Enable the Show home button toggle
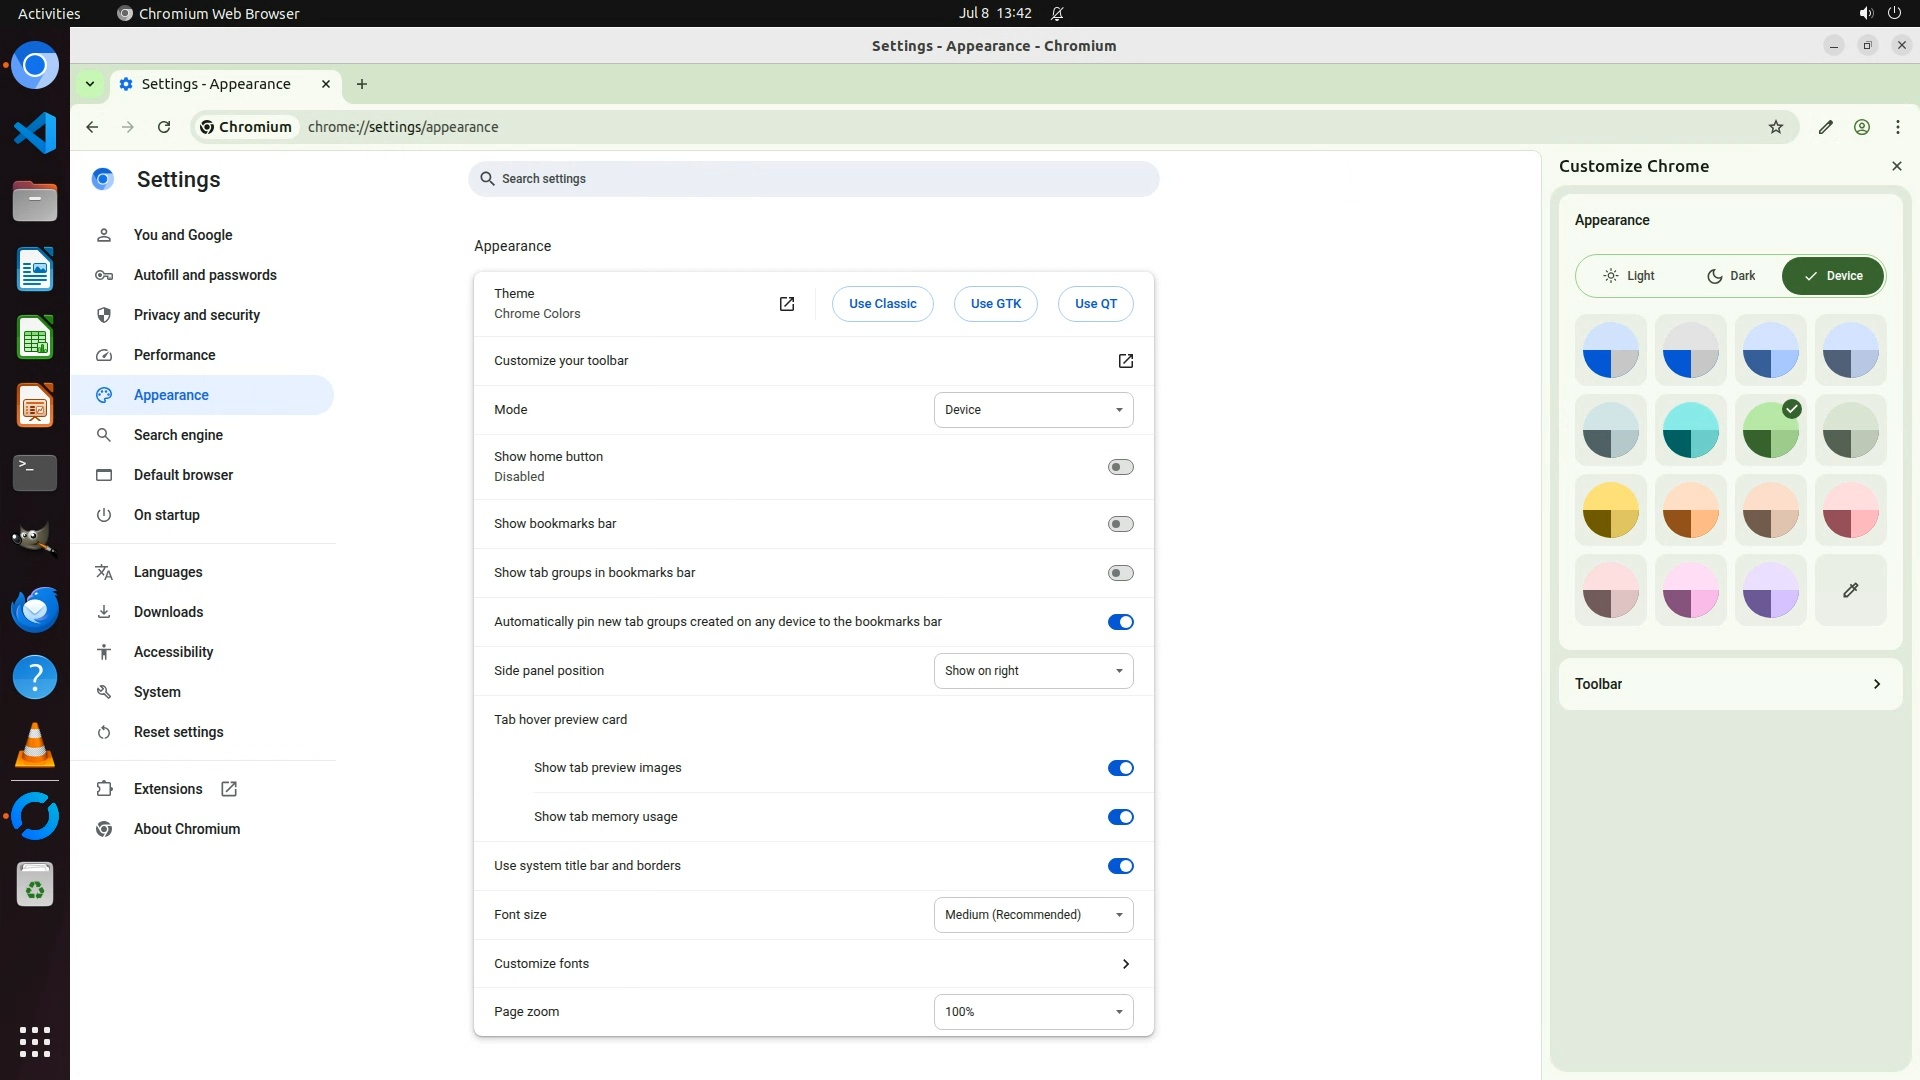Screen dimensions: 1920x1080 [x=1120, y=467]
